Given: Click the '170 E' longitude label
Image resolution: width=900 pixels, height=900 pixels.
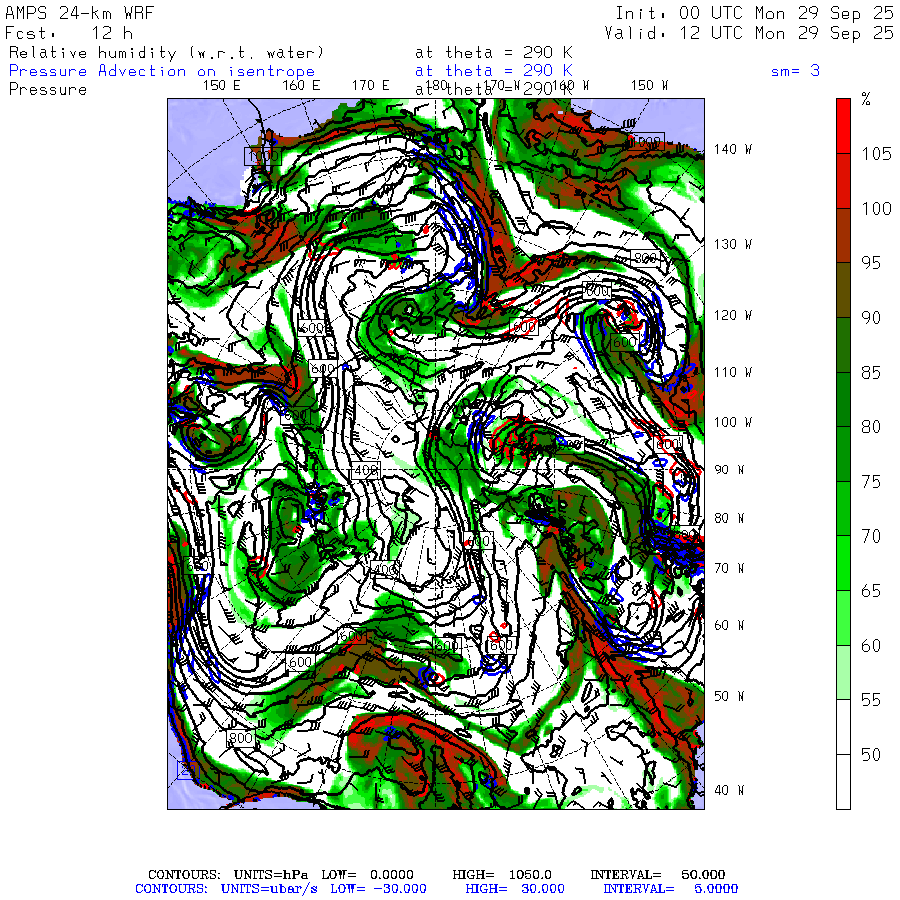Looking at the screenshot, I should point(371,86).
